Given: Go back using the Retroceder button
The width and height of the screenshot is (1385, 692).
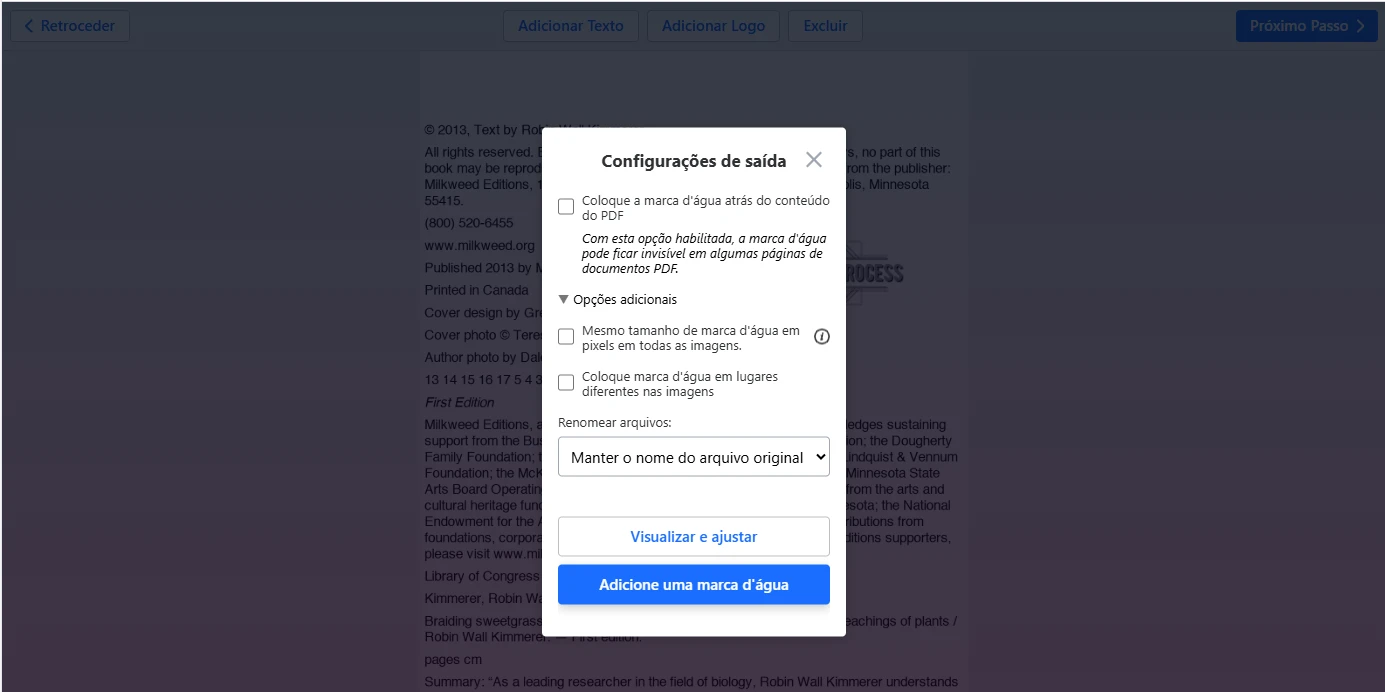Looking at the screenshot, I should [69, 26].
